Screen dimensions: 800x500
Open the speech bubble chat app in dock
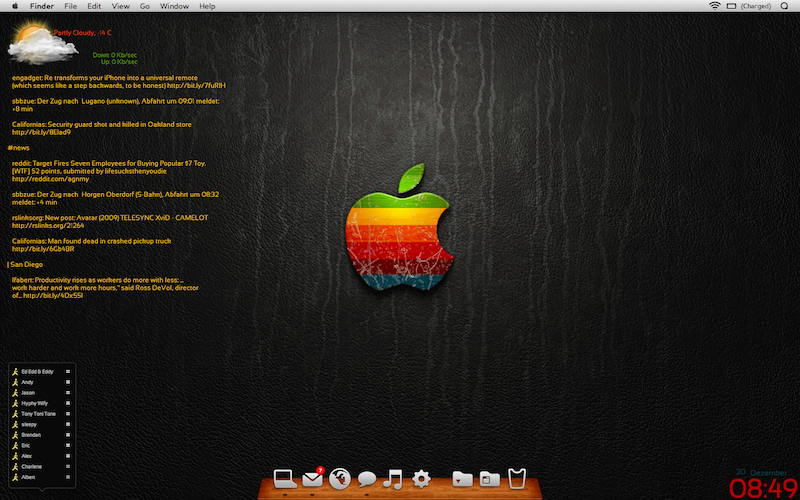point(367,479)
